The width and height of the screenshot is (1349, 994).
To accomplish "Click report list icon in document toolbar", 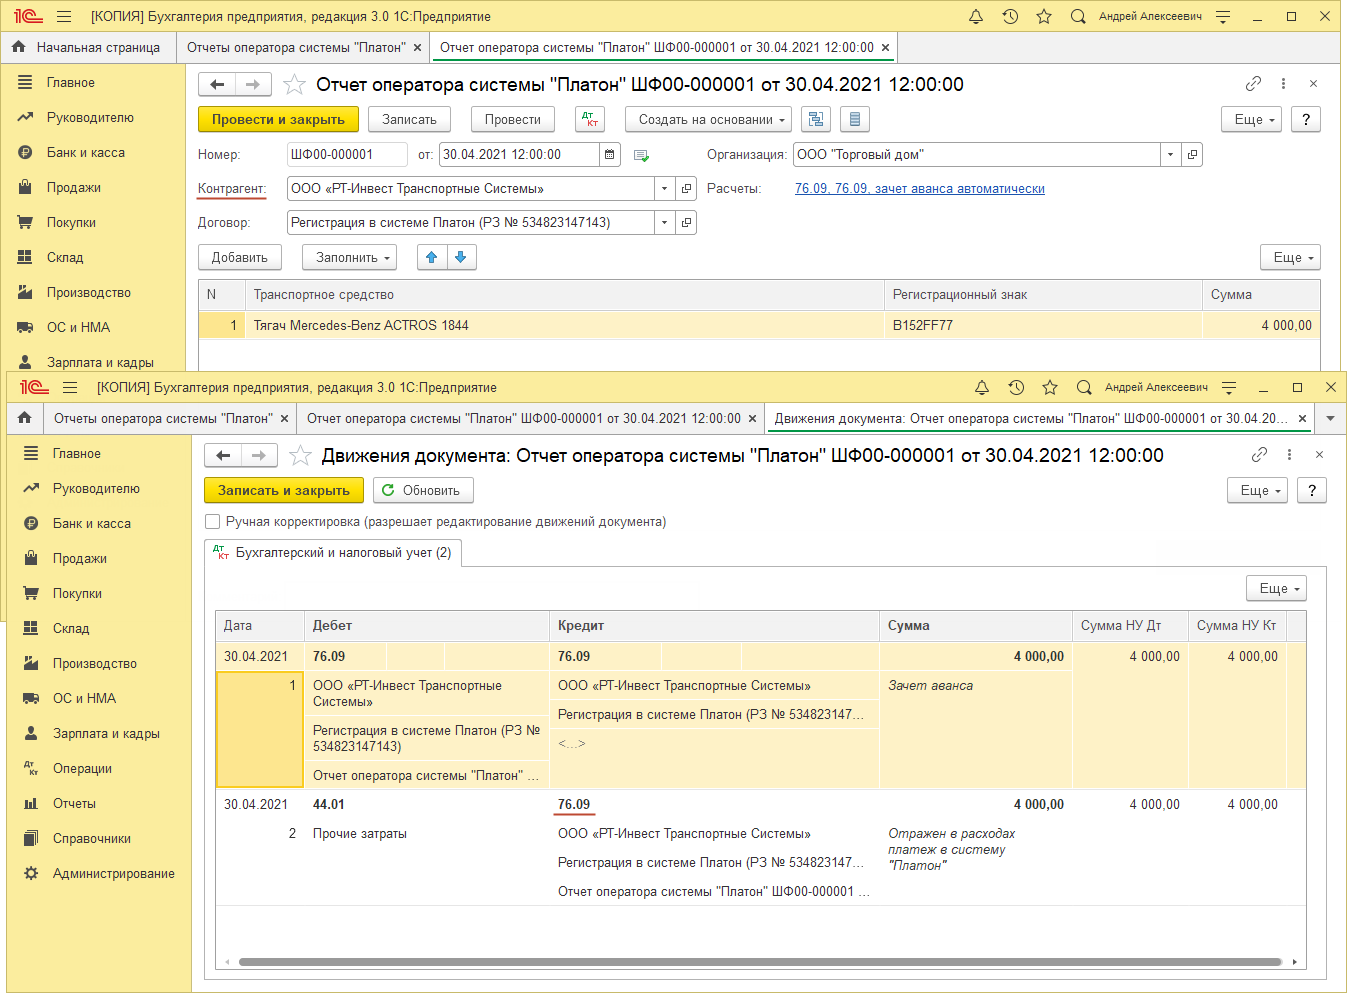I will 854,119.
